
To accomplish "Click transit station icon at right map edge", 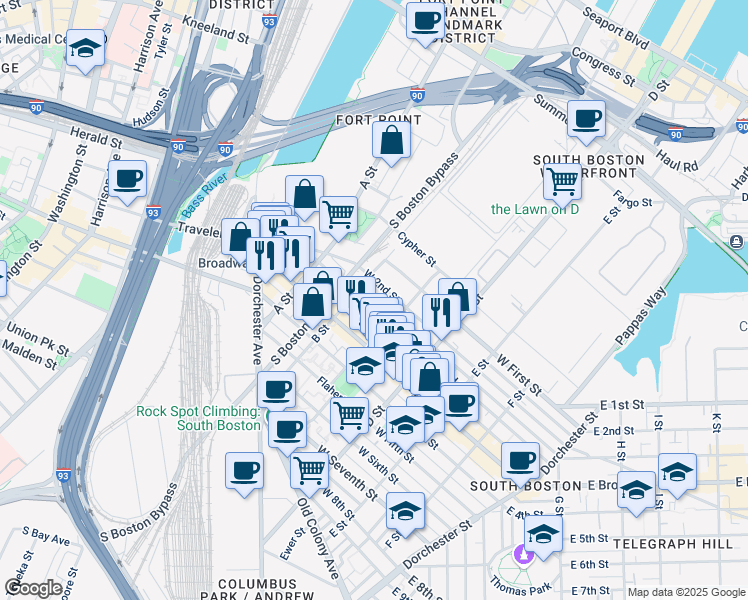I will click(x=737, y=241).
